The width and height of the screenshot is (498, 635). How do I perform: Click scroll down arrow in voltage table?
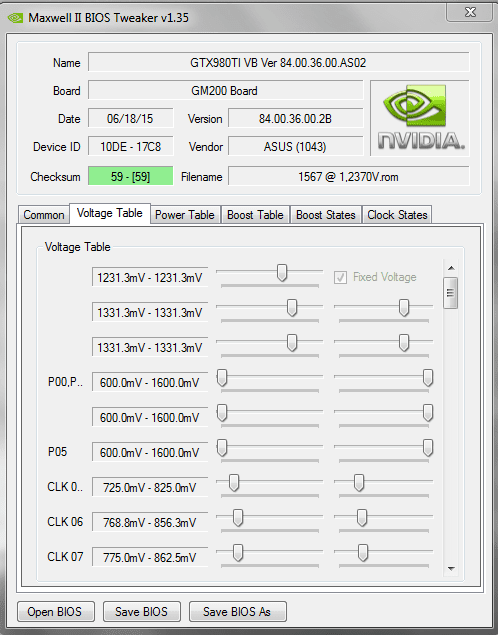[451, 569]
